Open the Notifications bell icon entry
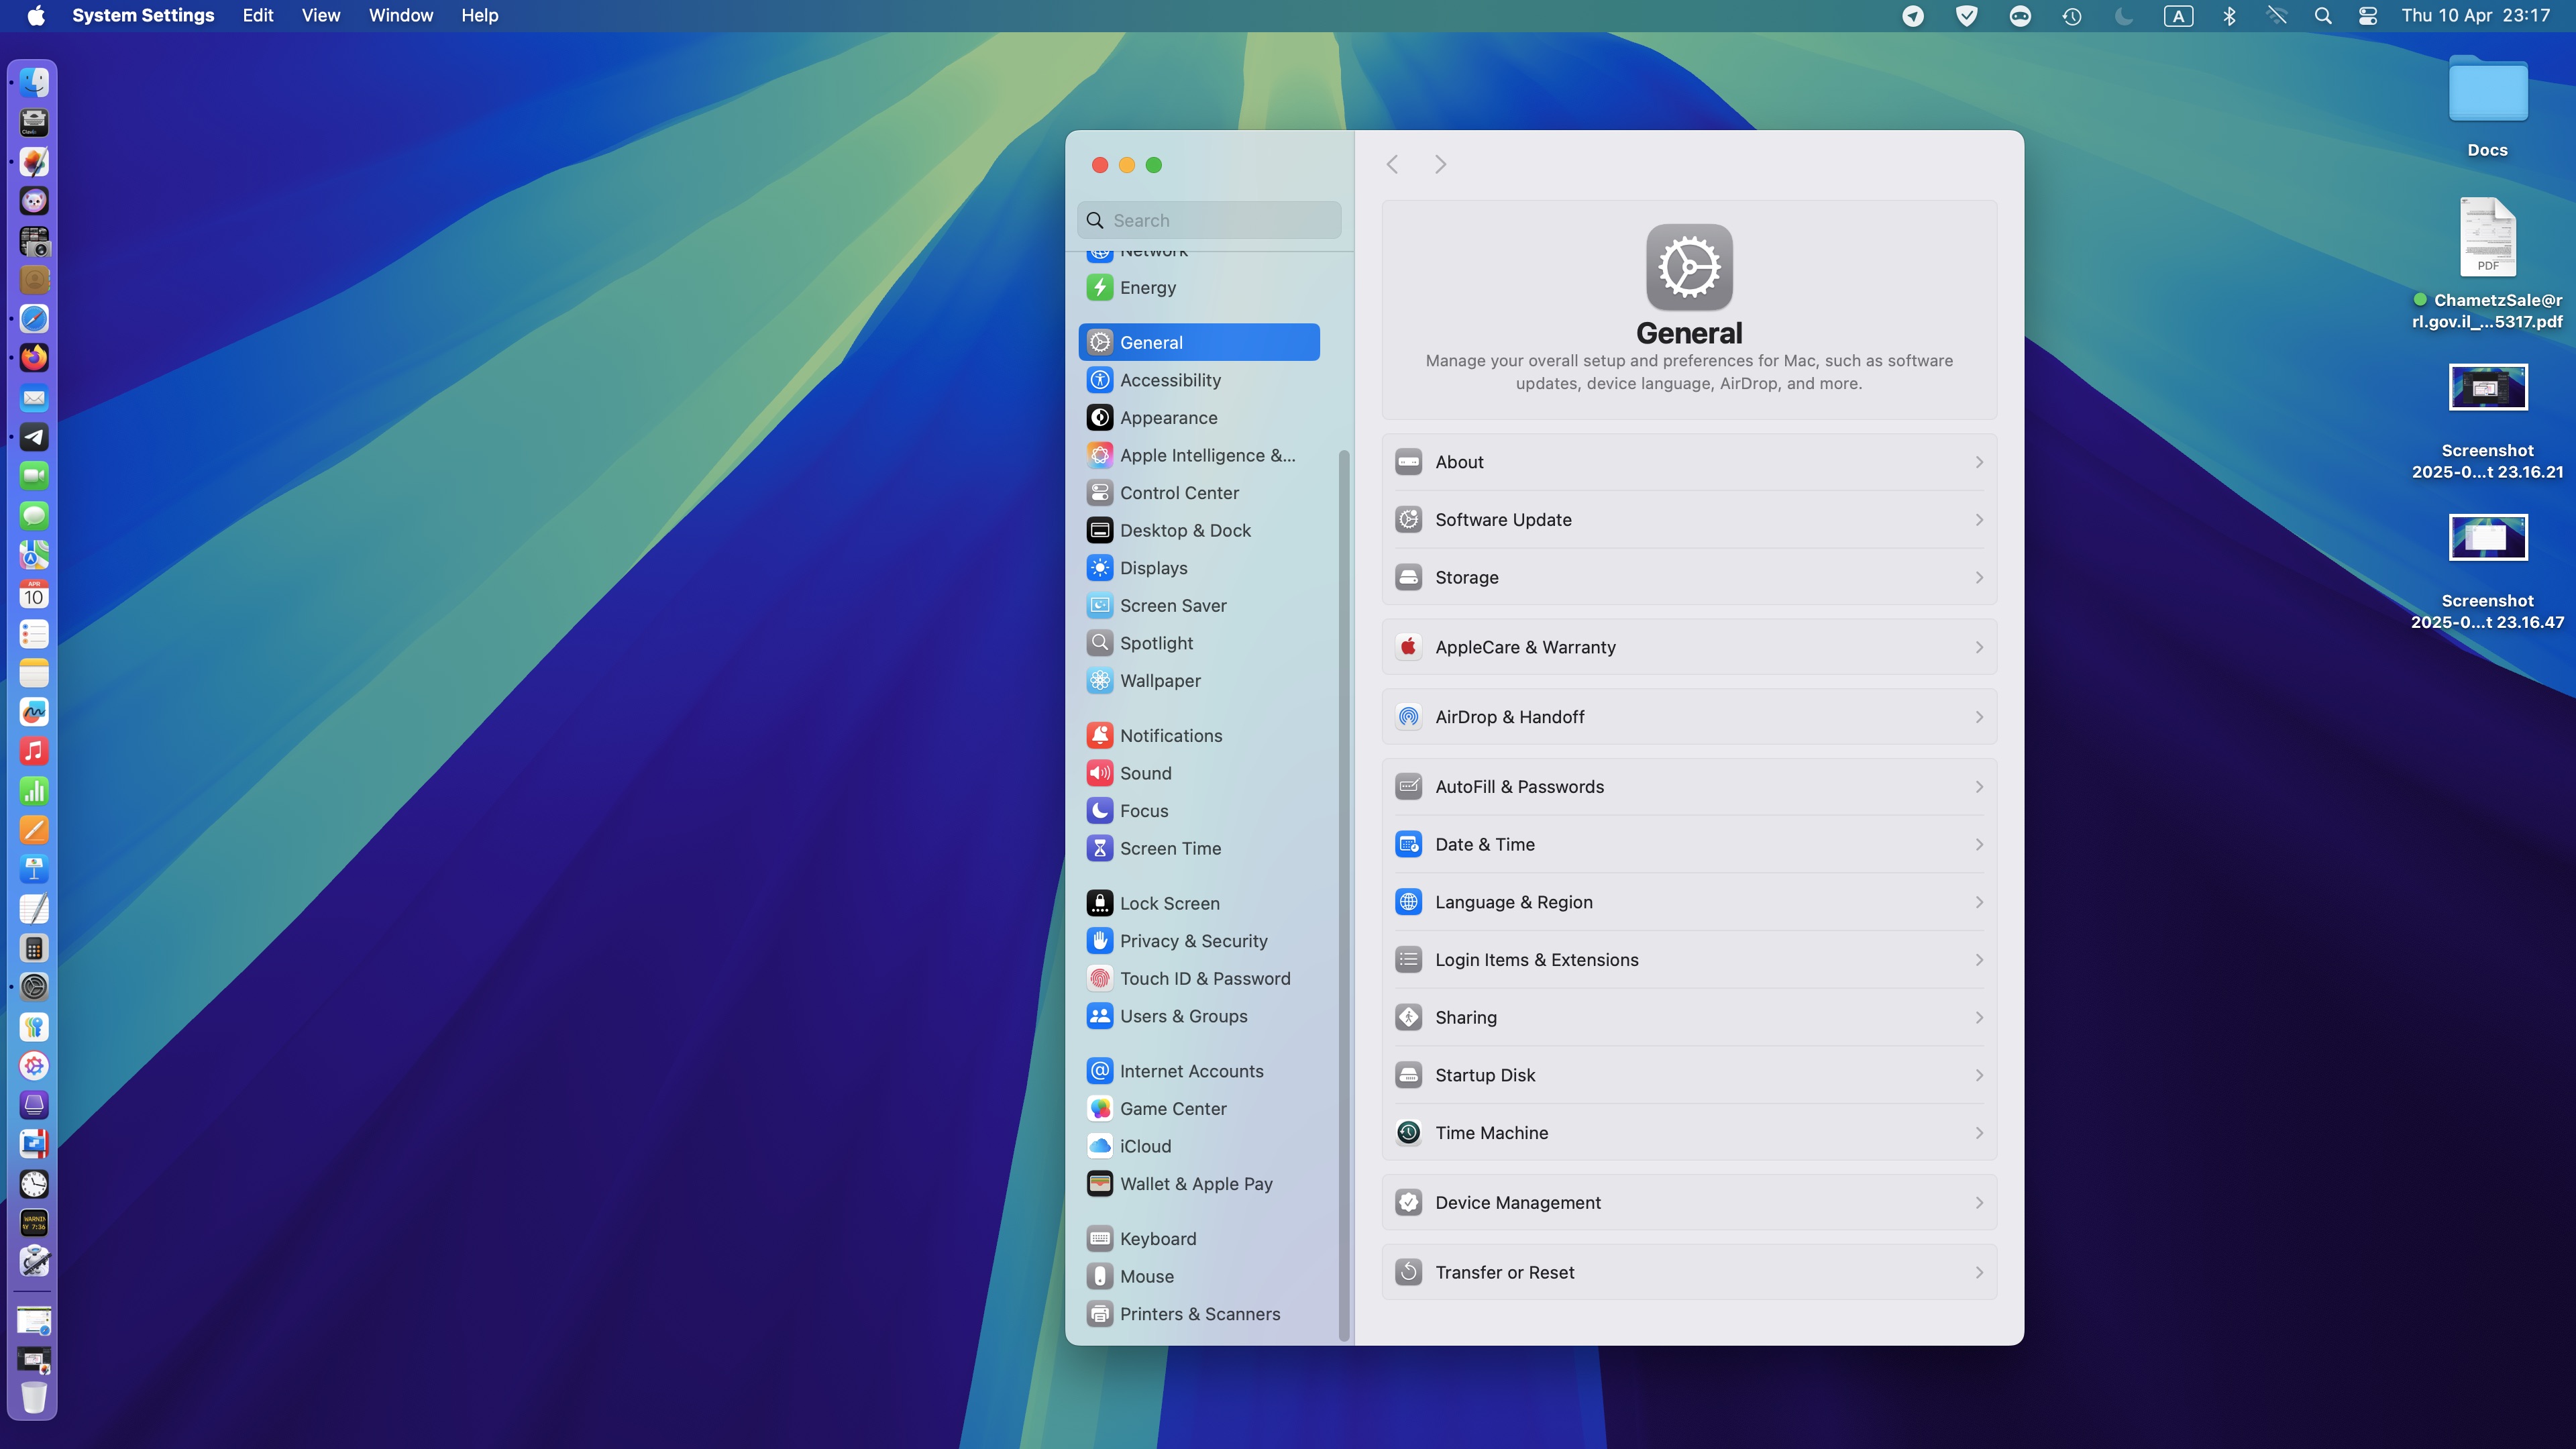2576x1449 pixels. pos(1099,736)
